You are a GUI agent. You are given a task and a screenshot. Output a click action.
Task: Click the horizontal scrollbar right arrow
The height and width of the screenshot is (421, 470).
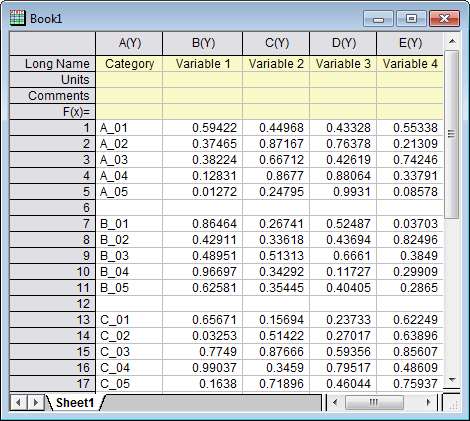pos(429,402)
